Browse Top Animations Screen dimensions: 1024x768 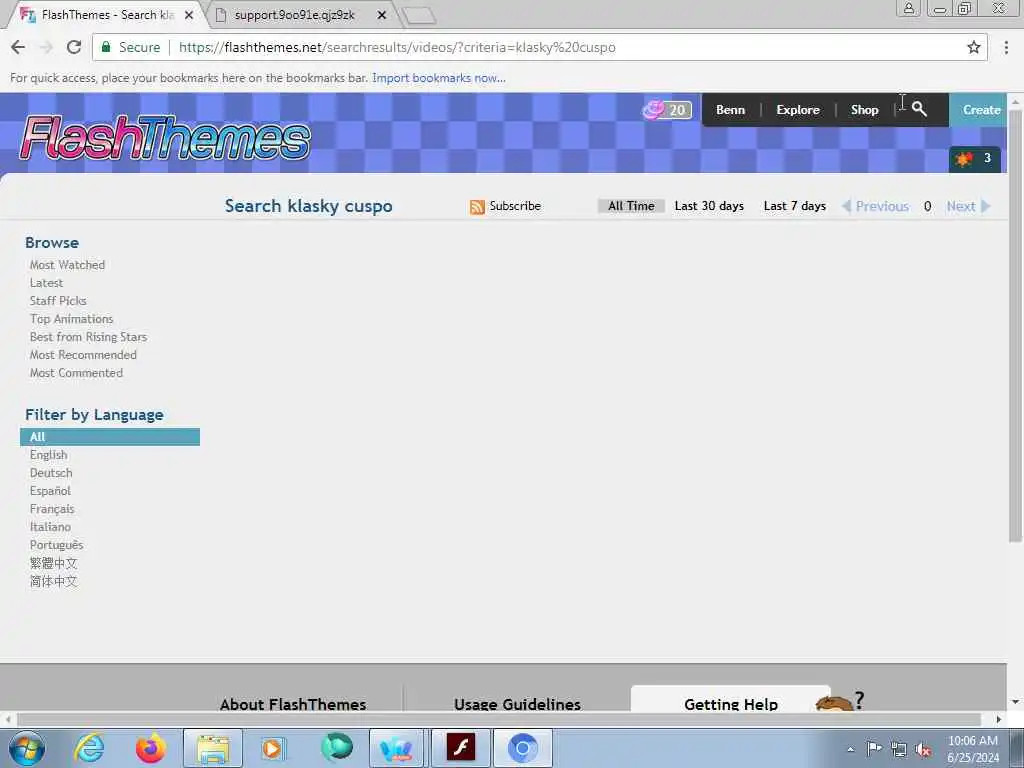click(71, 319)
